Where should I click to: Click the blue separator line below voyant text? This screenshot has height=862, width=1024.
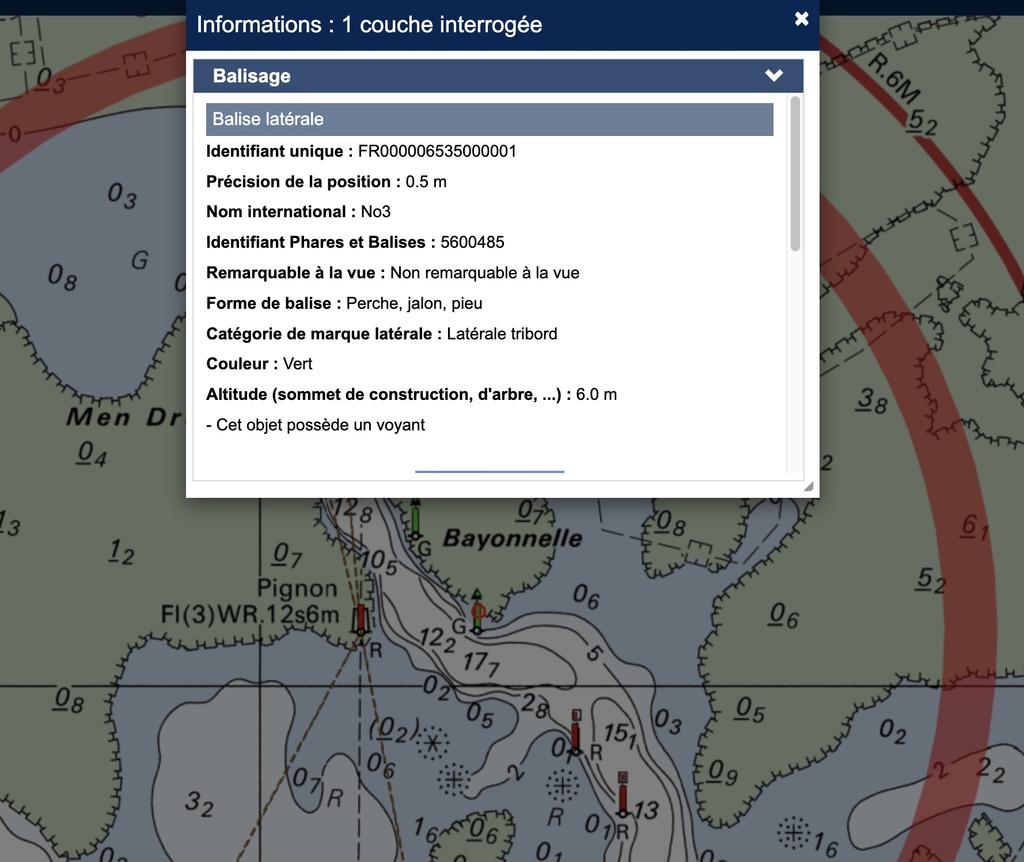(489, 471)
